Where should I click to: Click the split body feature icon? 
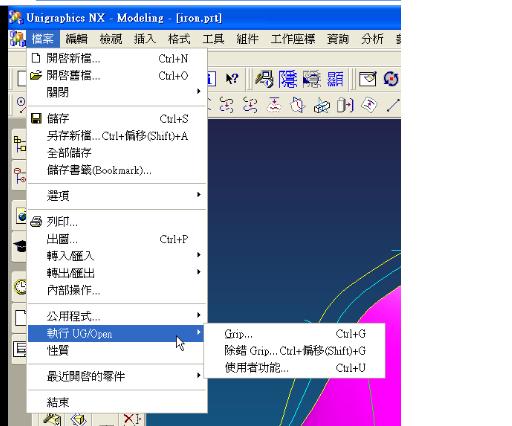345,106
